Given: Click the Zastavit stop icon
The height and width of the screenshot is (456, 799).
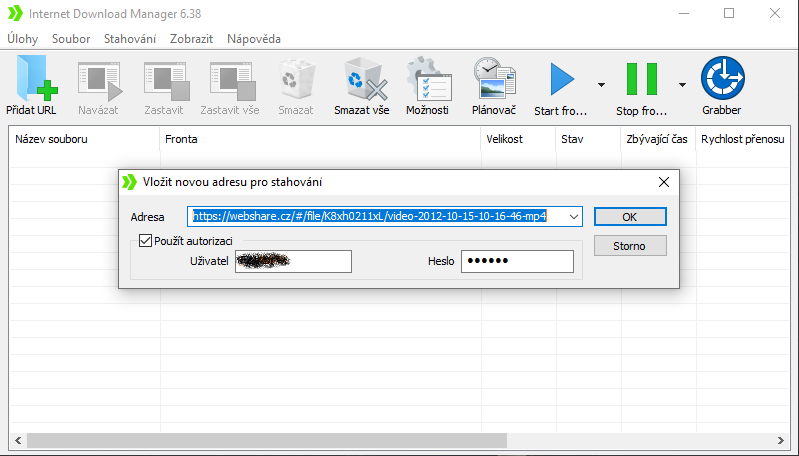Looking at the screenshot, I should pyautogui.click(x=166, y=82).
